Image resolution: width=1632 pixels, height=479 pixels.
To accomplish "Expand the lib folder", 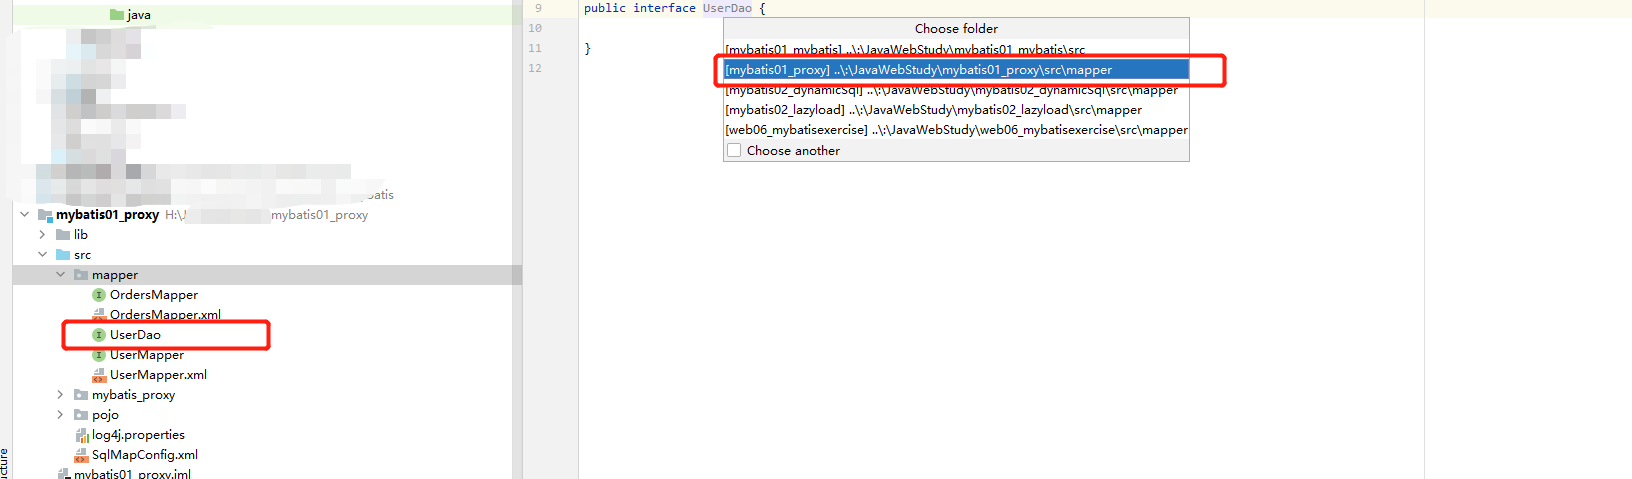I will pyautogui.click(x=42, y=235).
